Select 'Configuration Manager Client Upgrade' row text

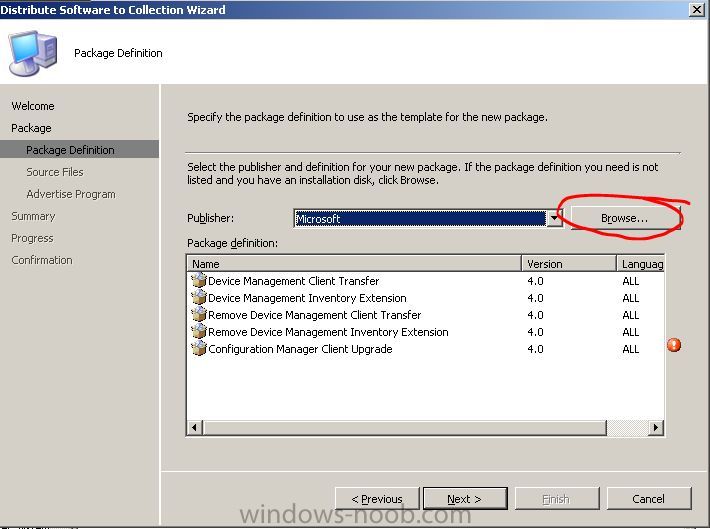tap(300, 349)
